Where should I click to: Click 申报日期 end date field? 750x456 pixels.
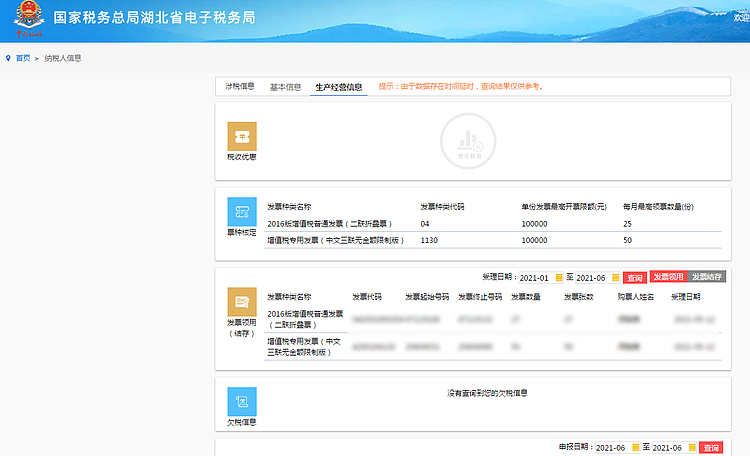(x=674, y=447)
